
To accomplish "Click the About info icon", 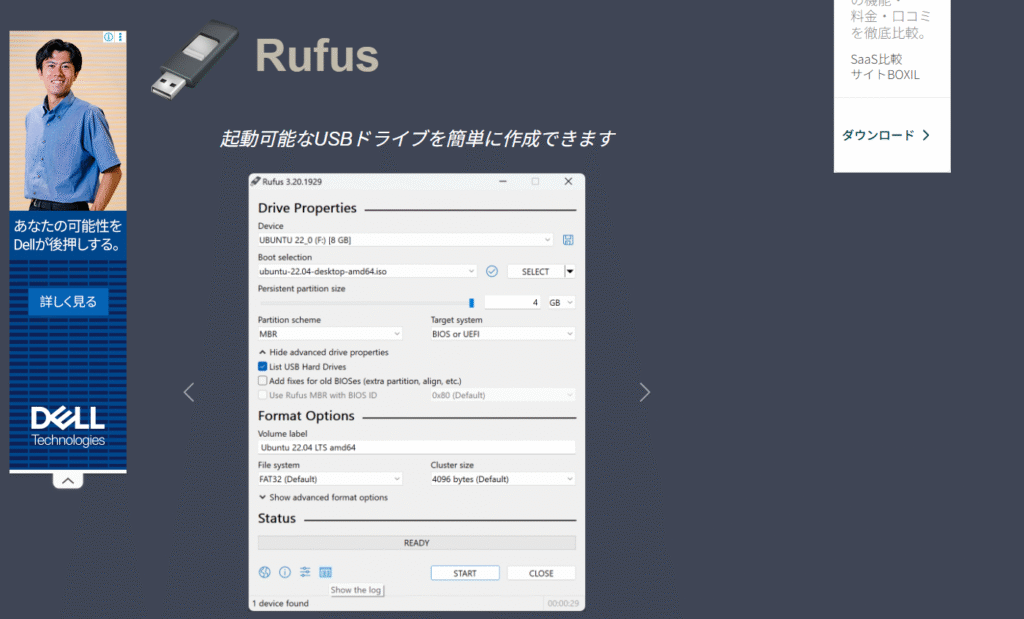I will pyautogui.click(x=285, y=573).
